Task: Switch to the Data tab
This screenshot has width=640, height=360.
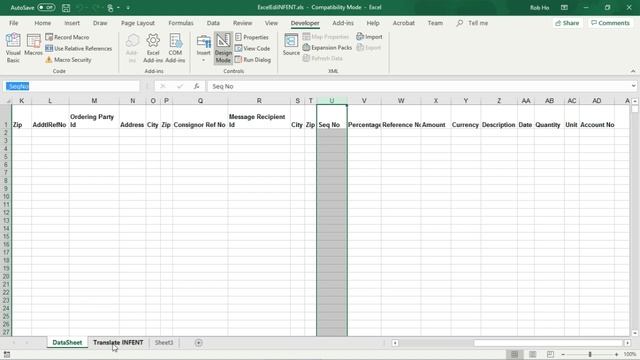Action: [213, 23]
